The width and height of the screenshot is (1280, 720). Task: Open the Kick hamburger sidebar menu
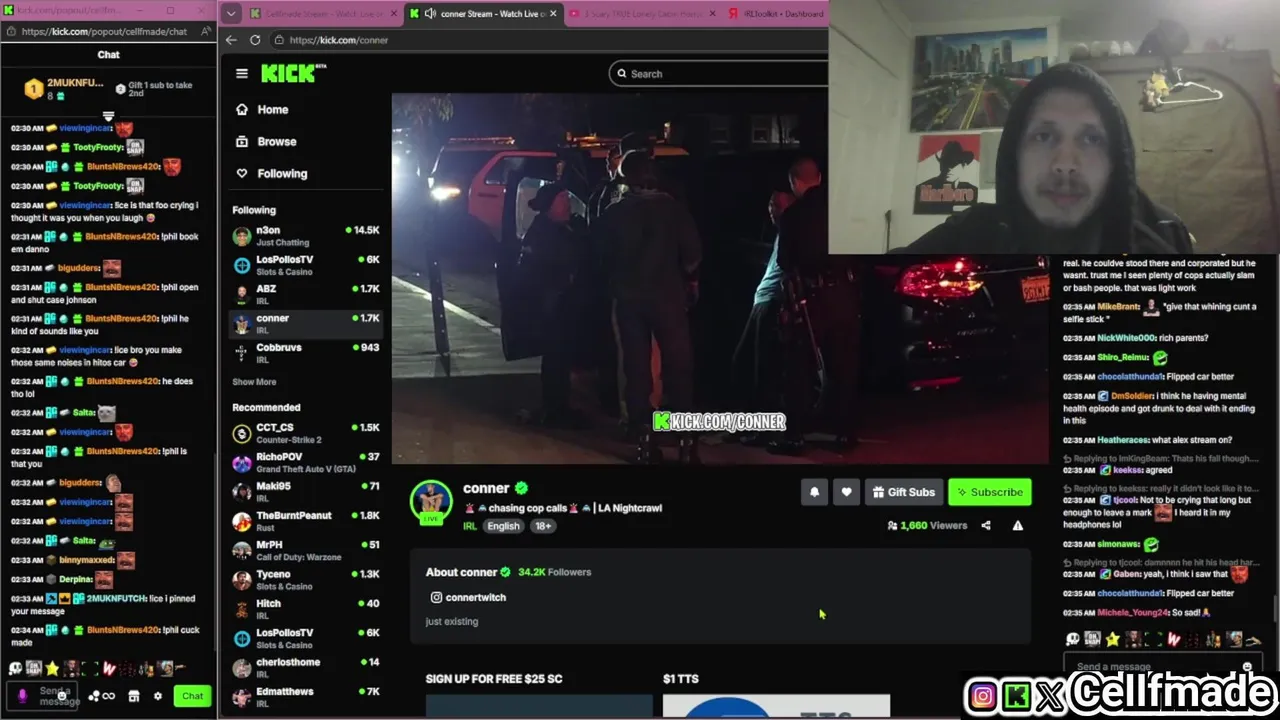coord(241,73)
